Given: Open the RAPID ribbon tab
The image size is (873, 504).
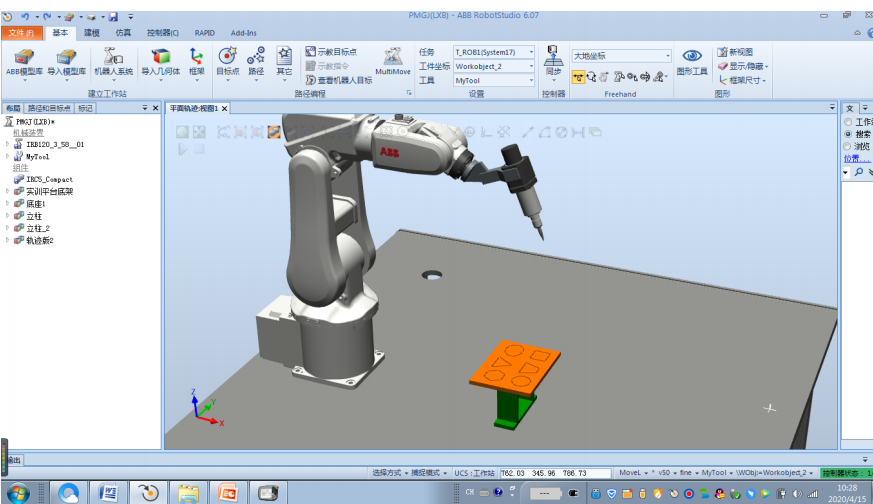Looking at the screenshot, I should (x=204, y=33).
